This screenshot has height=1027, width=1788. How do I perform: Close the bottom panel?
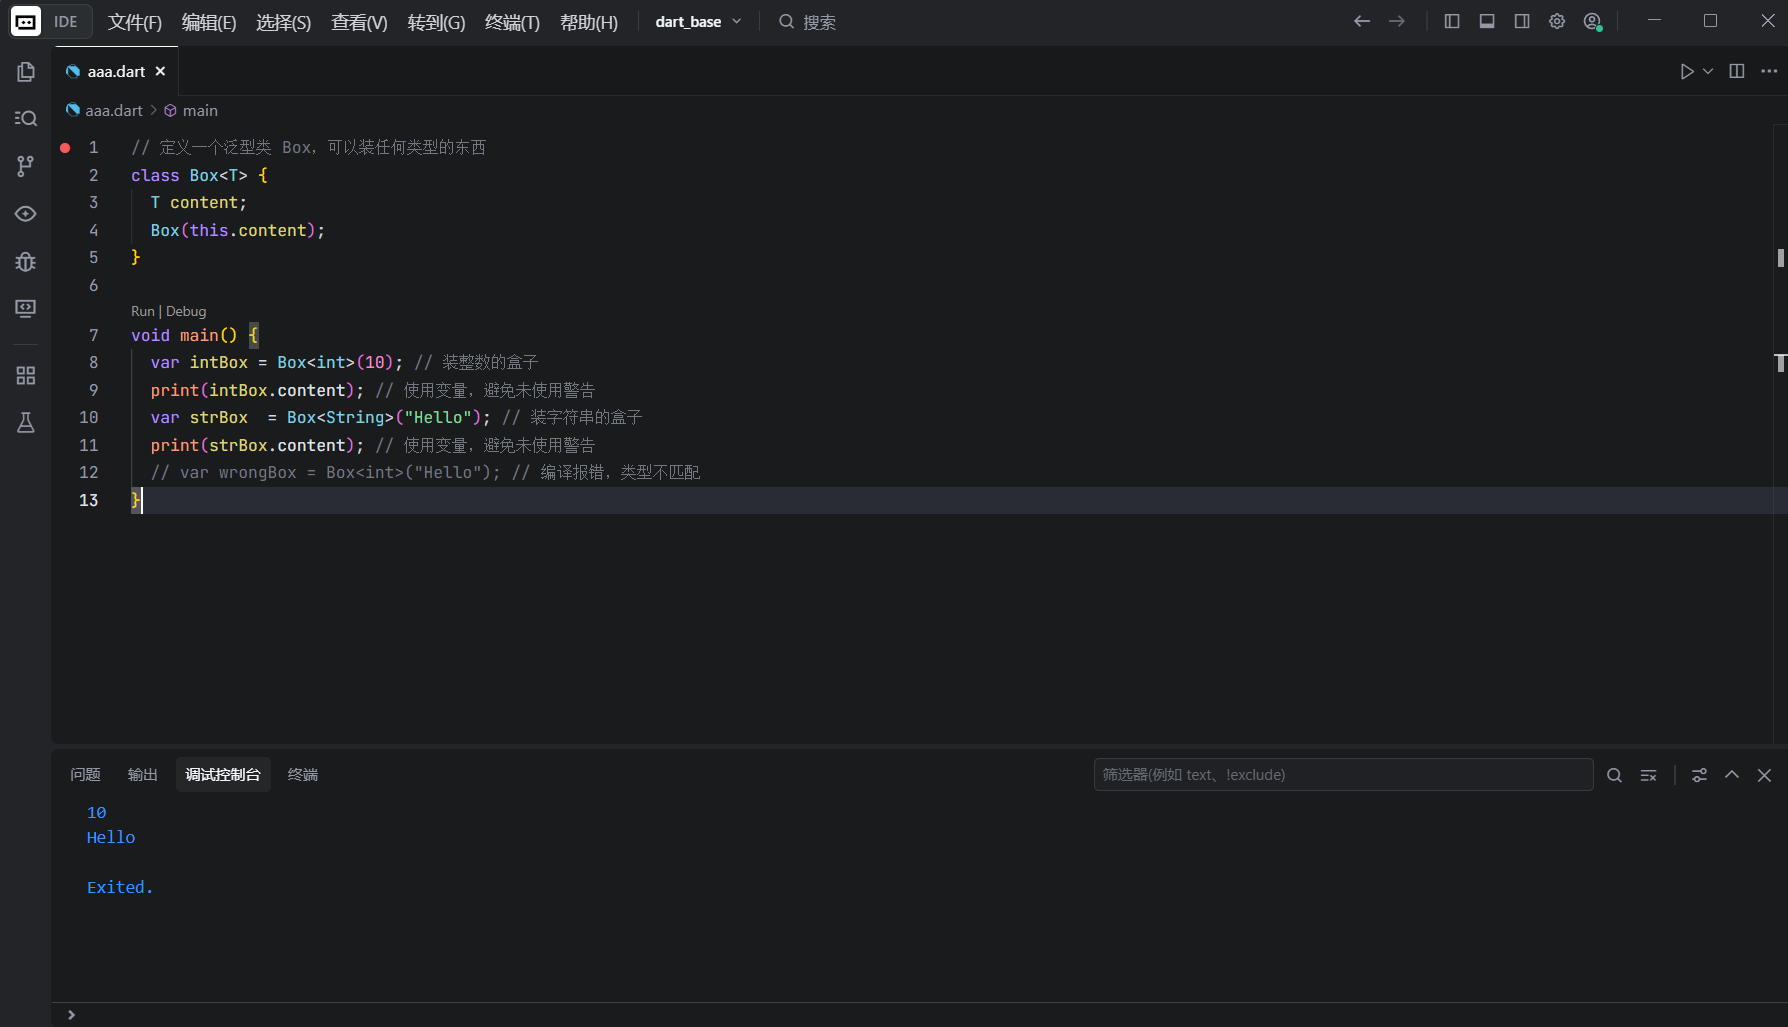point(1765,775)
